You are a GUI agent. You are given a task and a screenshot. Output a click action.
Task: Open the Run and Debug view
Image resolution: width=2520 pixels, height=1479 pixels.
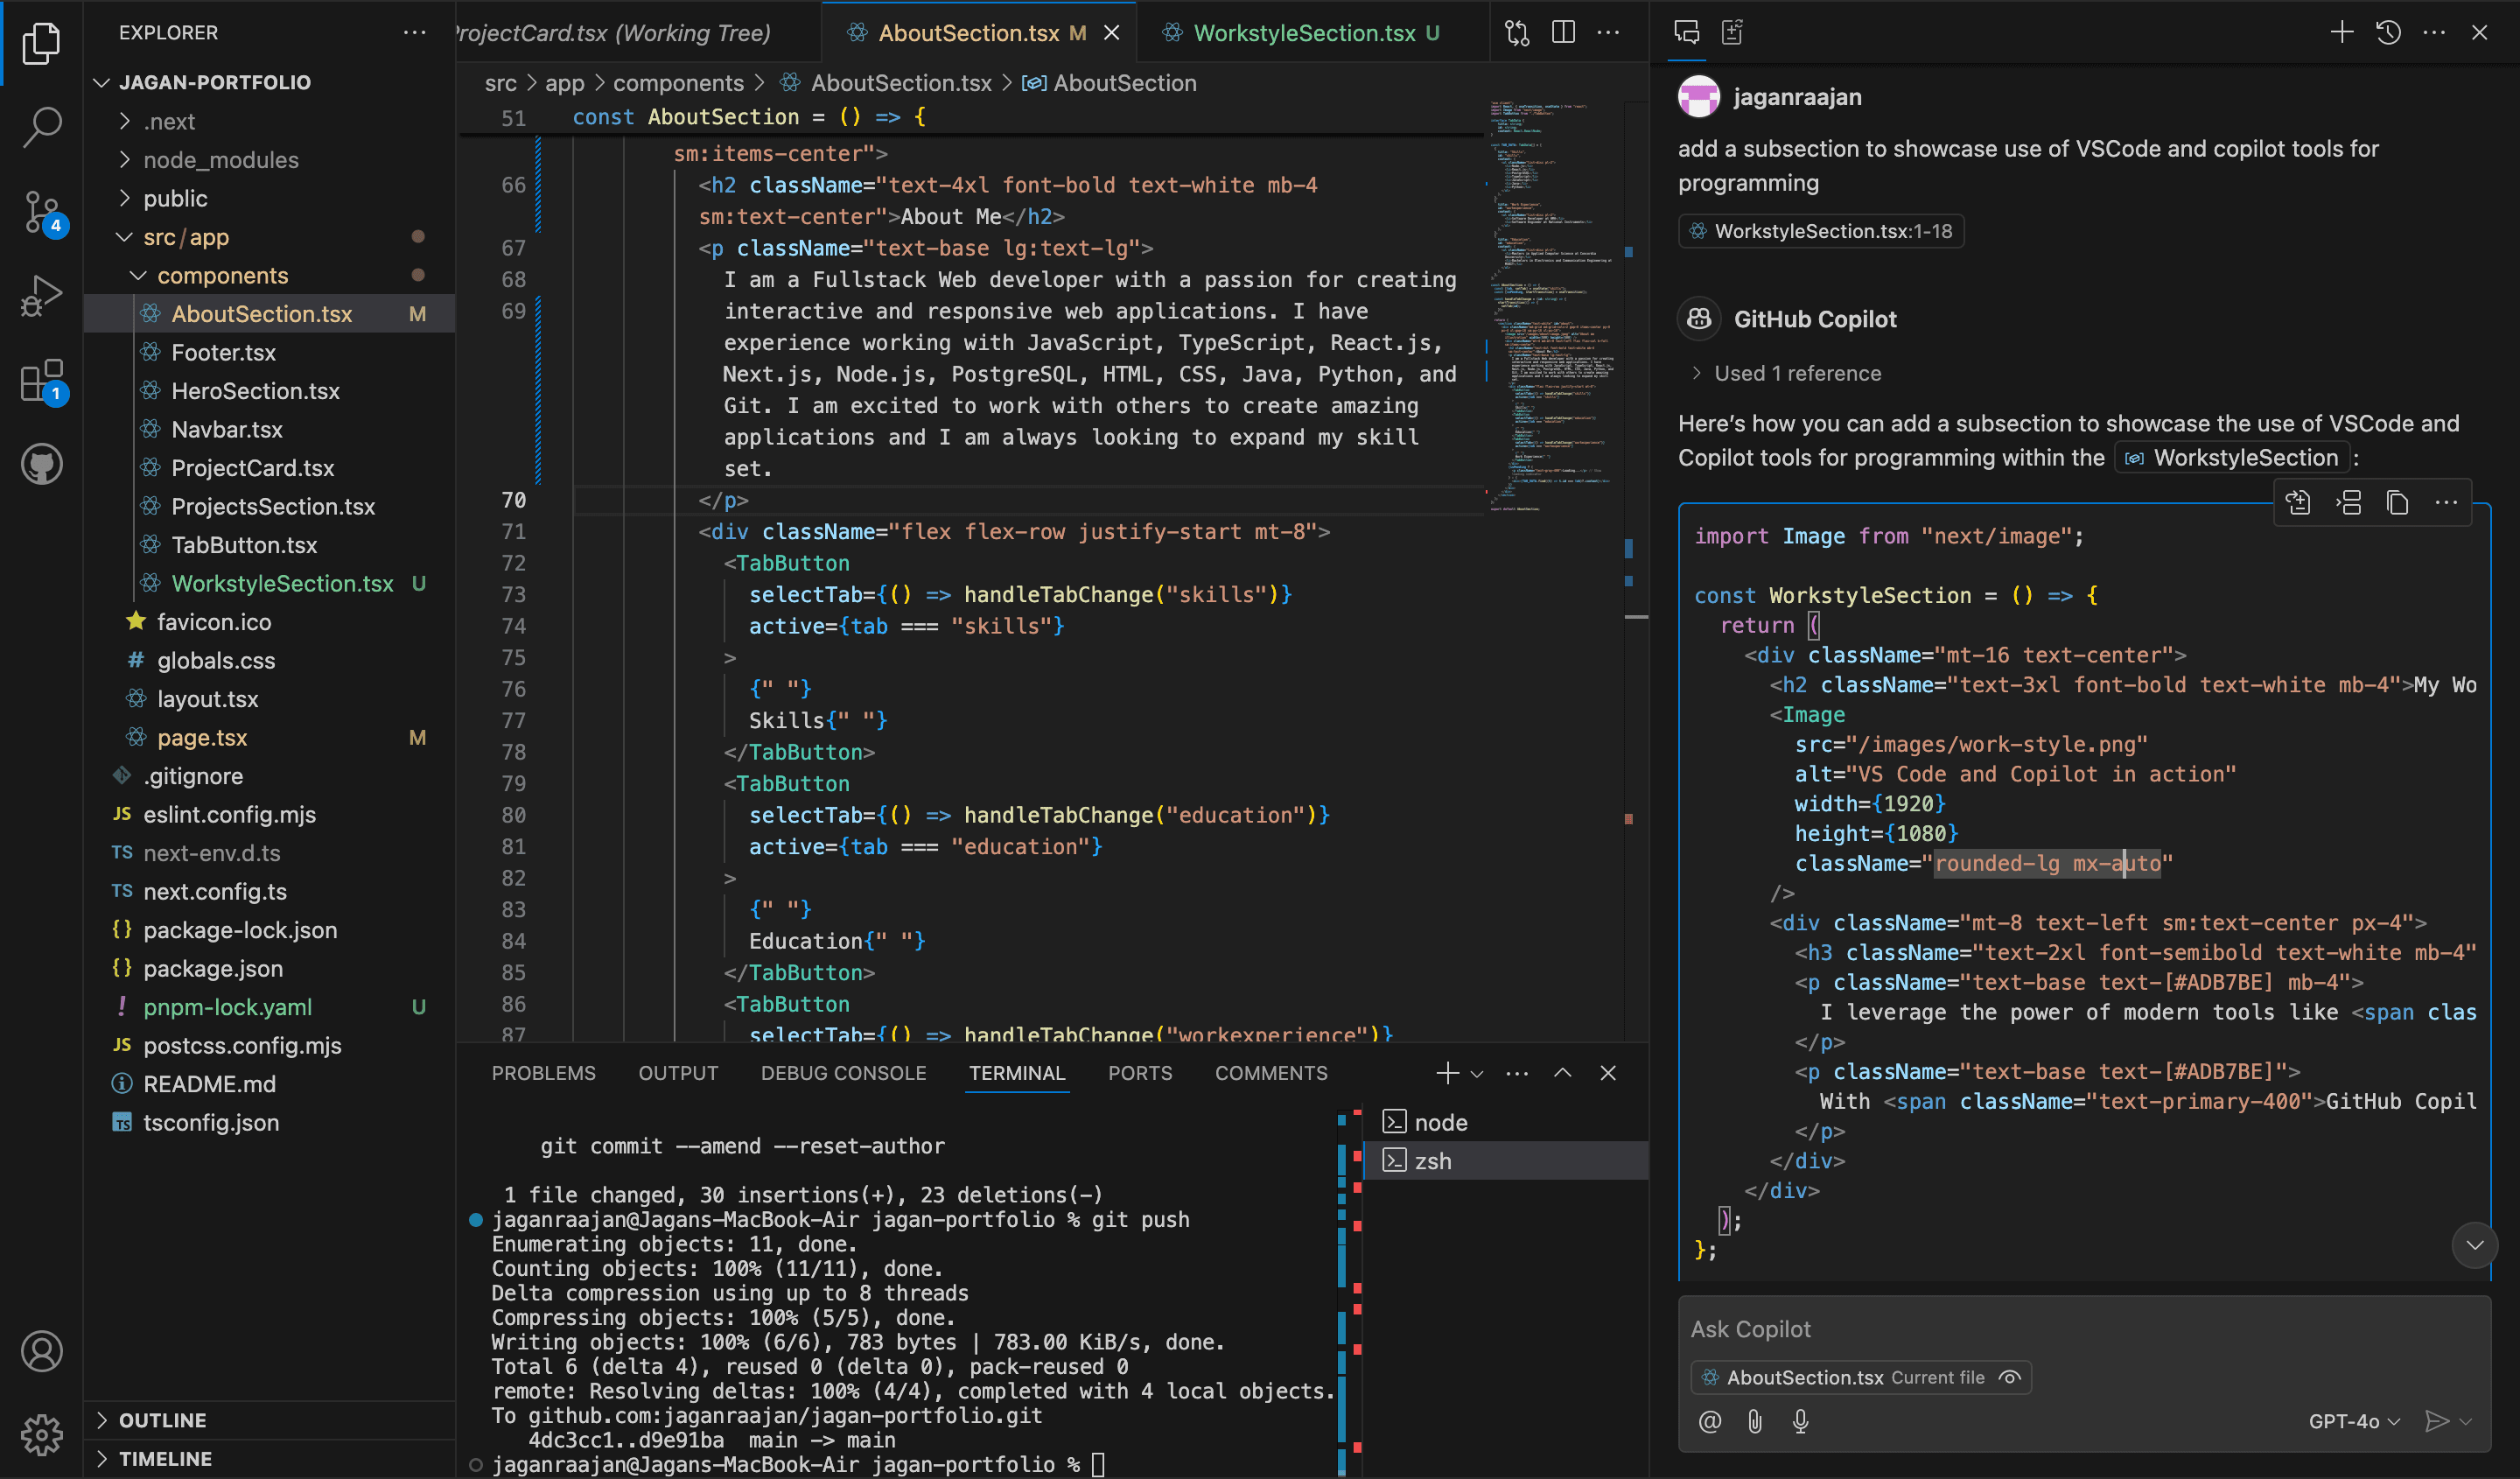(x=42, y=295)
